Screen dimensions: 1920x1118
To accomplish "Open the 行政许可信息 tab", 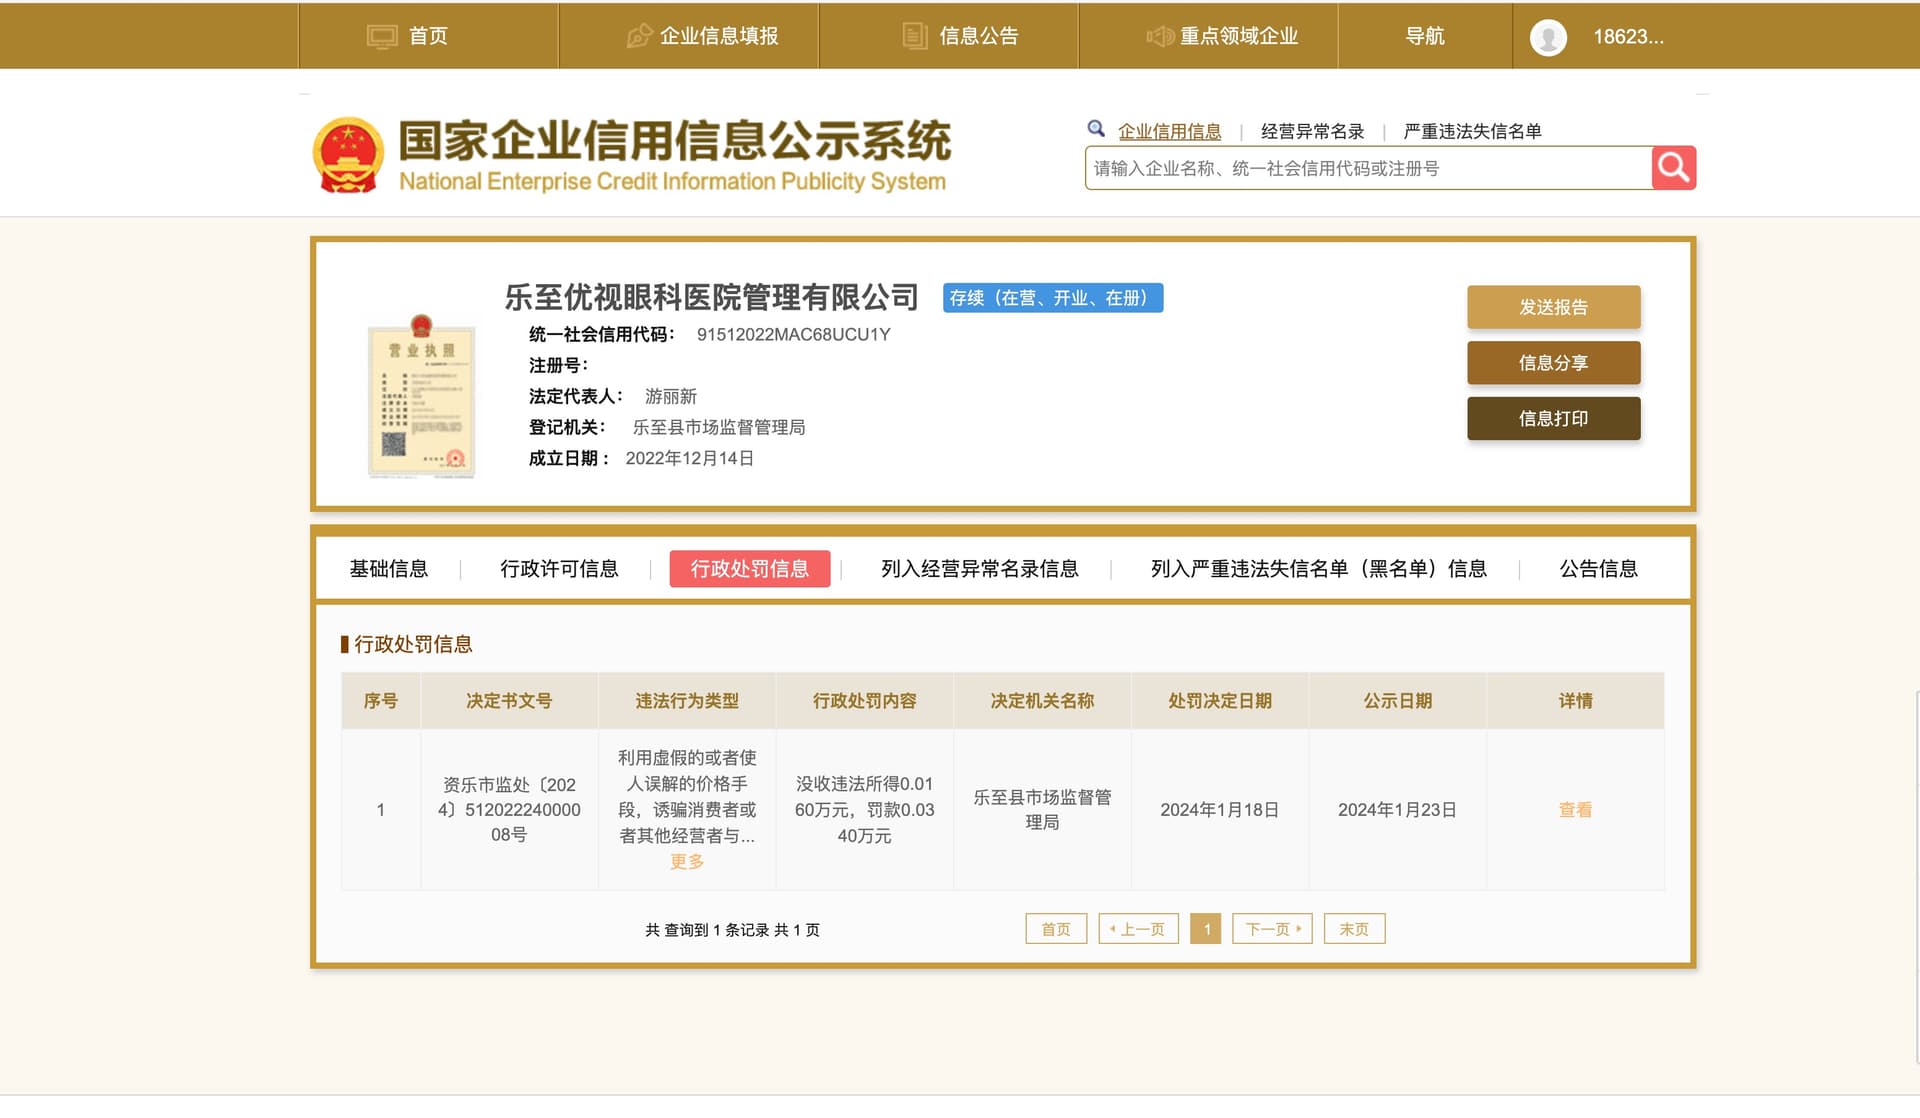I will click(559, 568).
